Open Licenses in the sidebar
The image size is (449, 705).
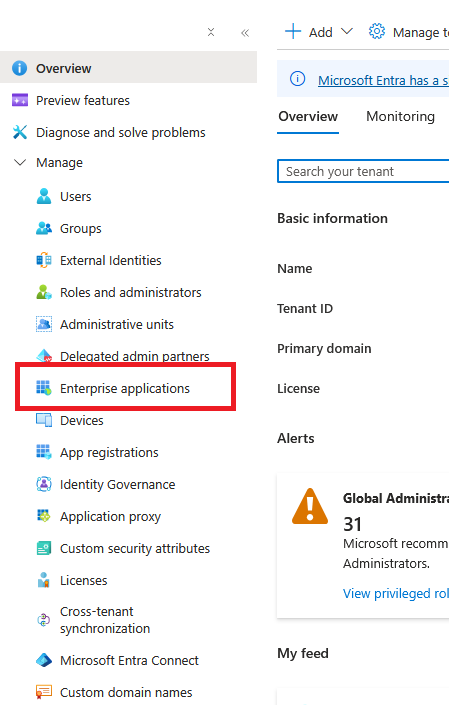coord(84,580)
